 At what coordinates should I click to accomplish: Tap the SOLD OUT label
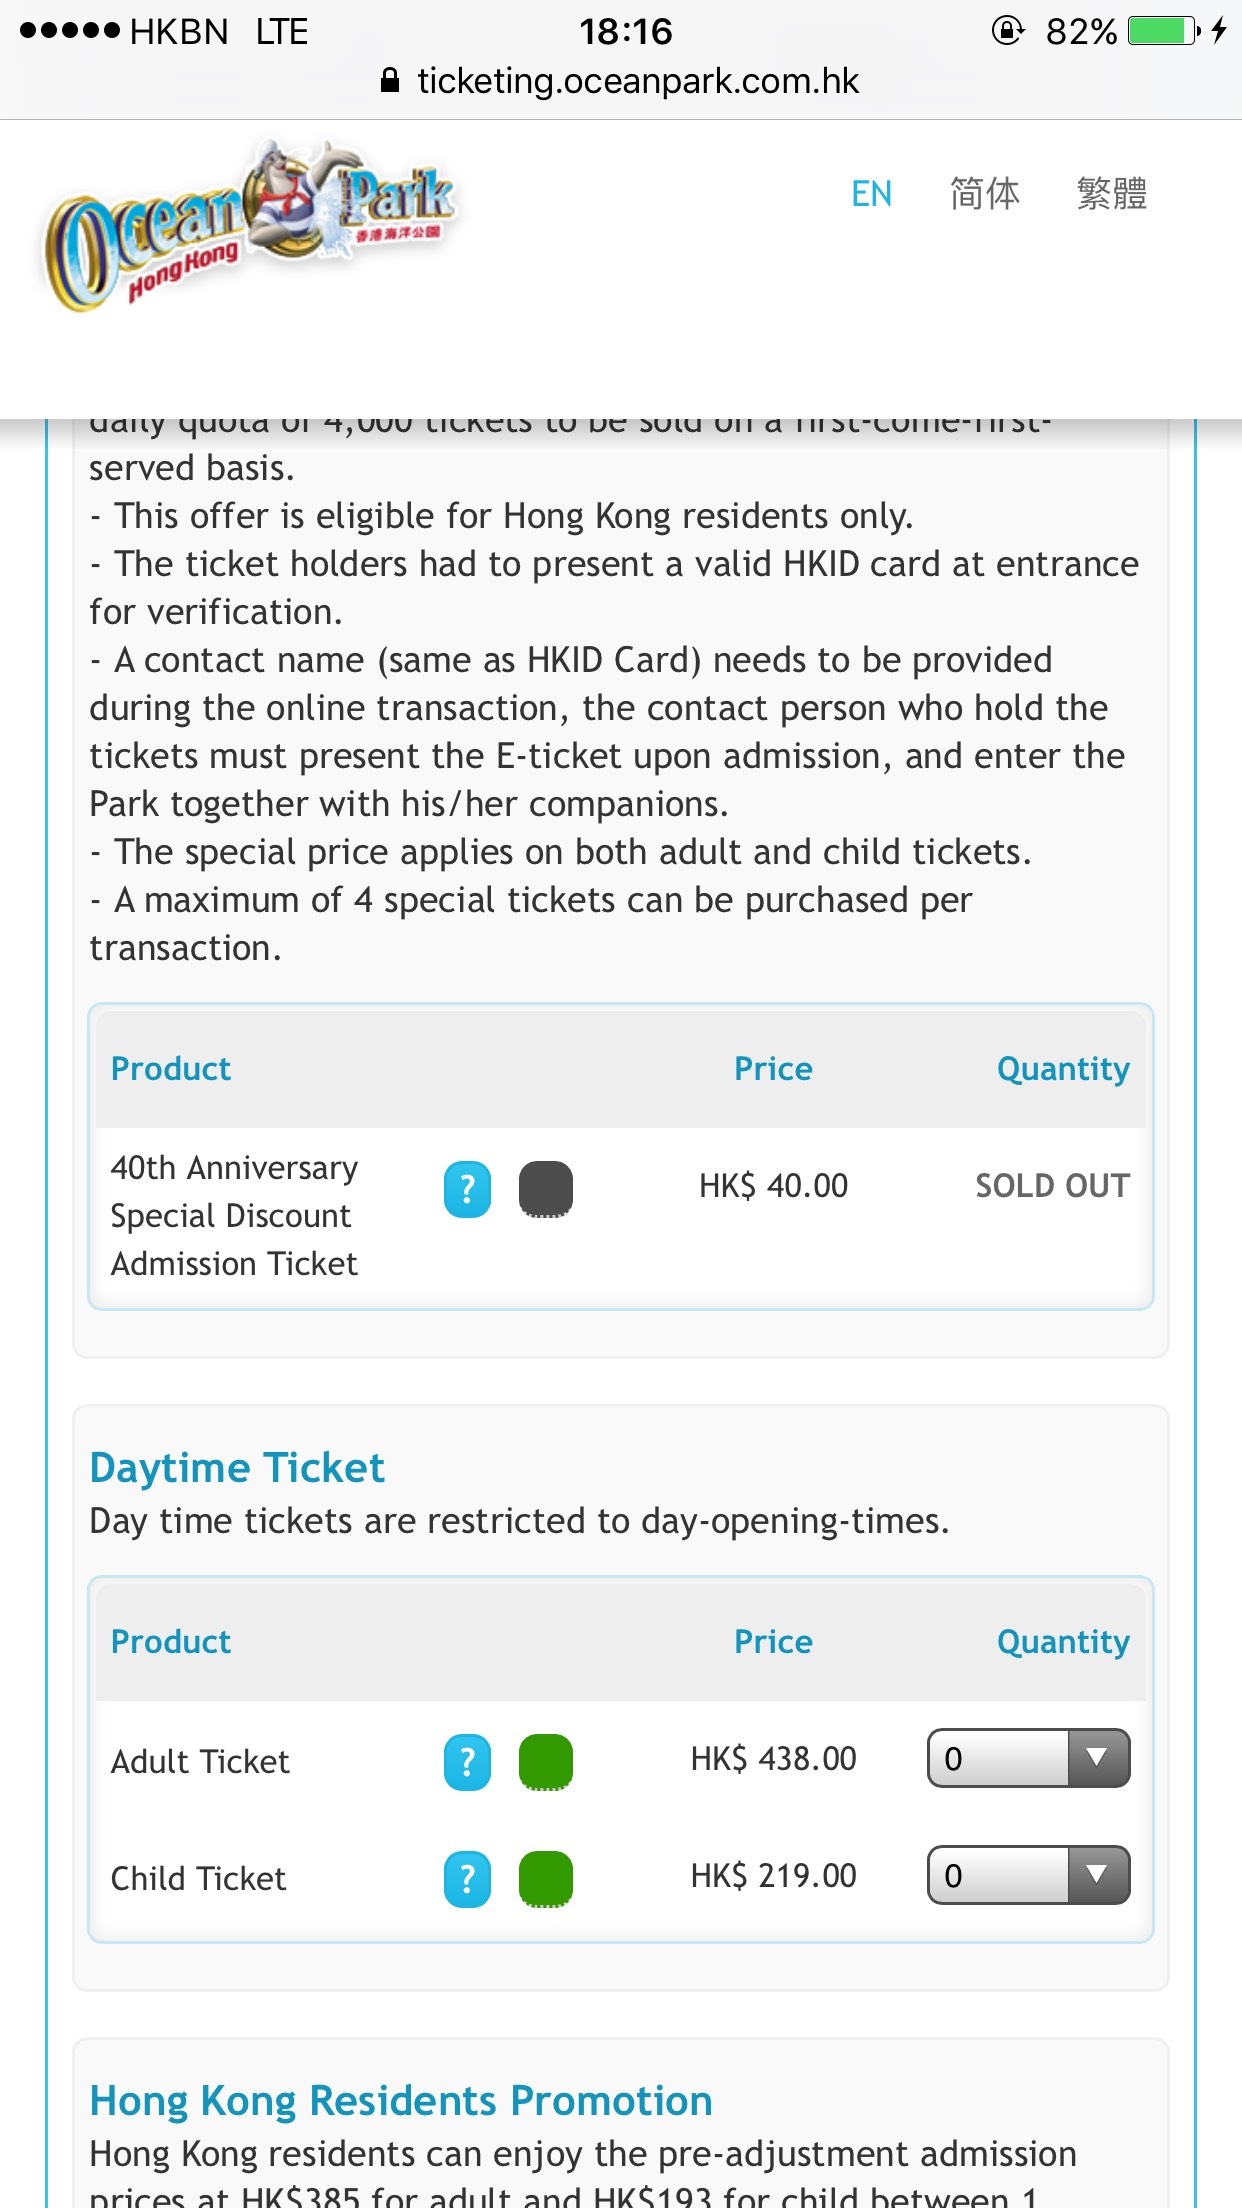pyautogui.click(x=1053, y=1186)
